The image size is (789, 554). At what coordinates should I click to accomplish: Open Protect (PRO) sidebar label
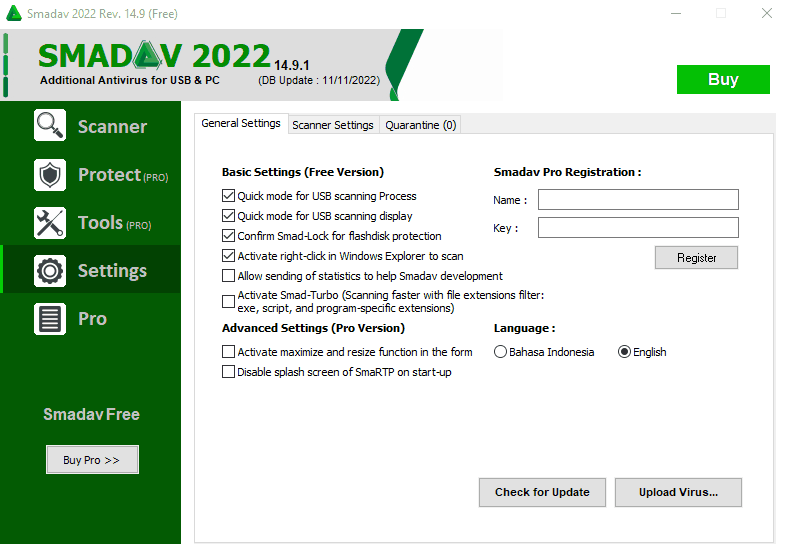(x=123, y=175)
